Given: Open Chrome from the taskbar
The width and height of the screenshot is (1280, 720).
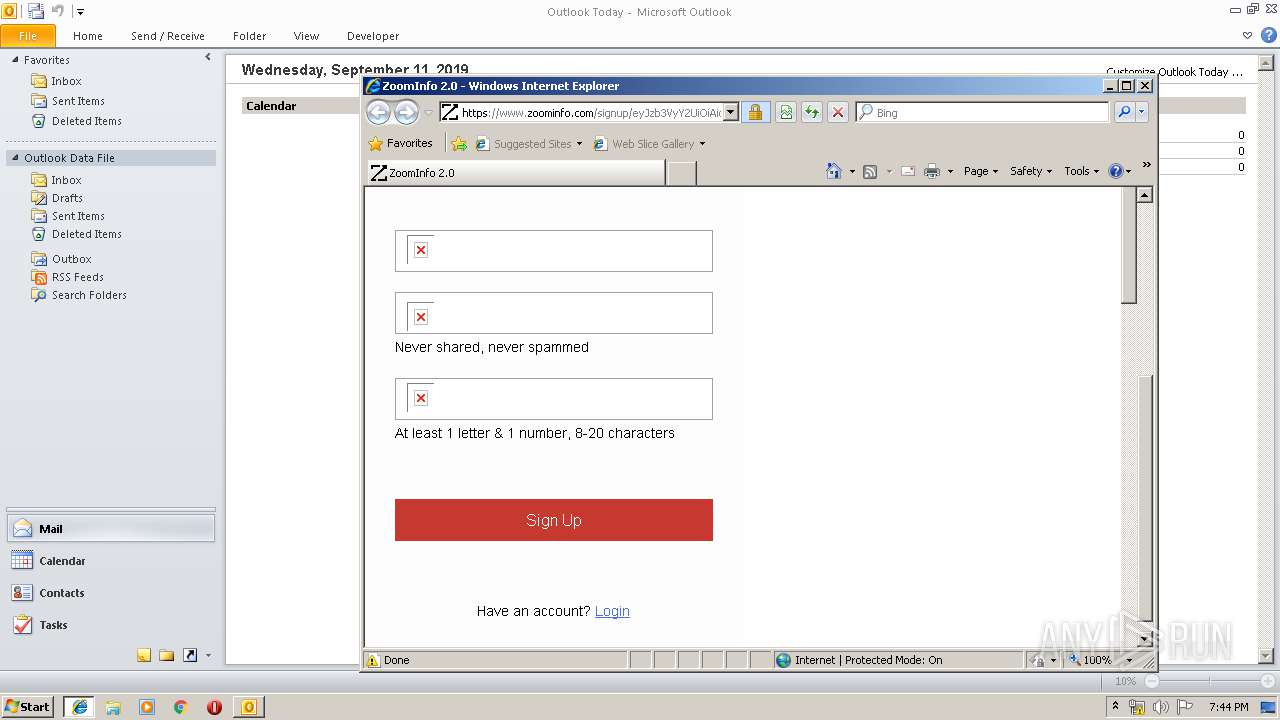Looking at the screenshot, I should click(x=180, y=707).
